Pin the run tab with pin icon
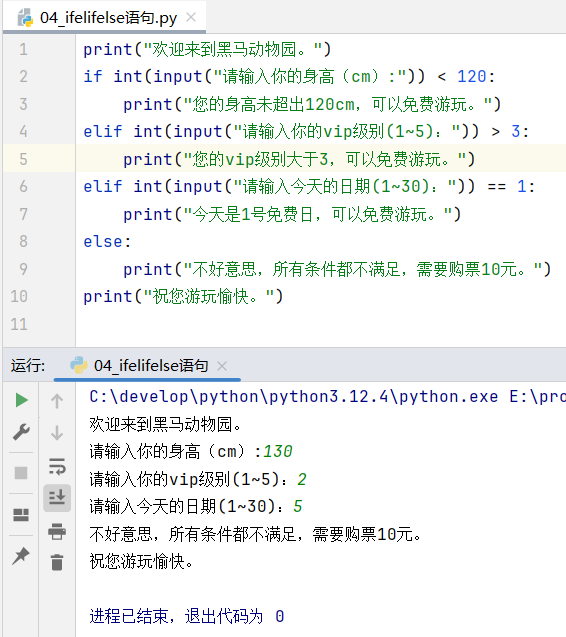566x637 pixels. pyautogui.click(x=21, y=556)
